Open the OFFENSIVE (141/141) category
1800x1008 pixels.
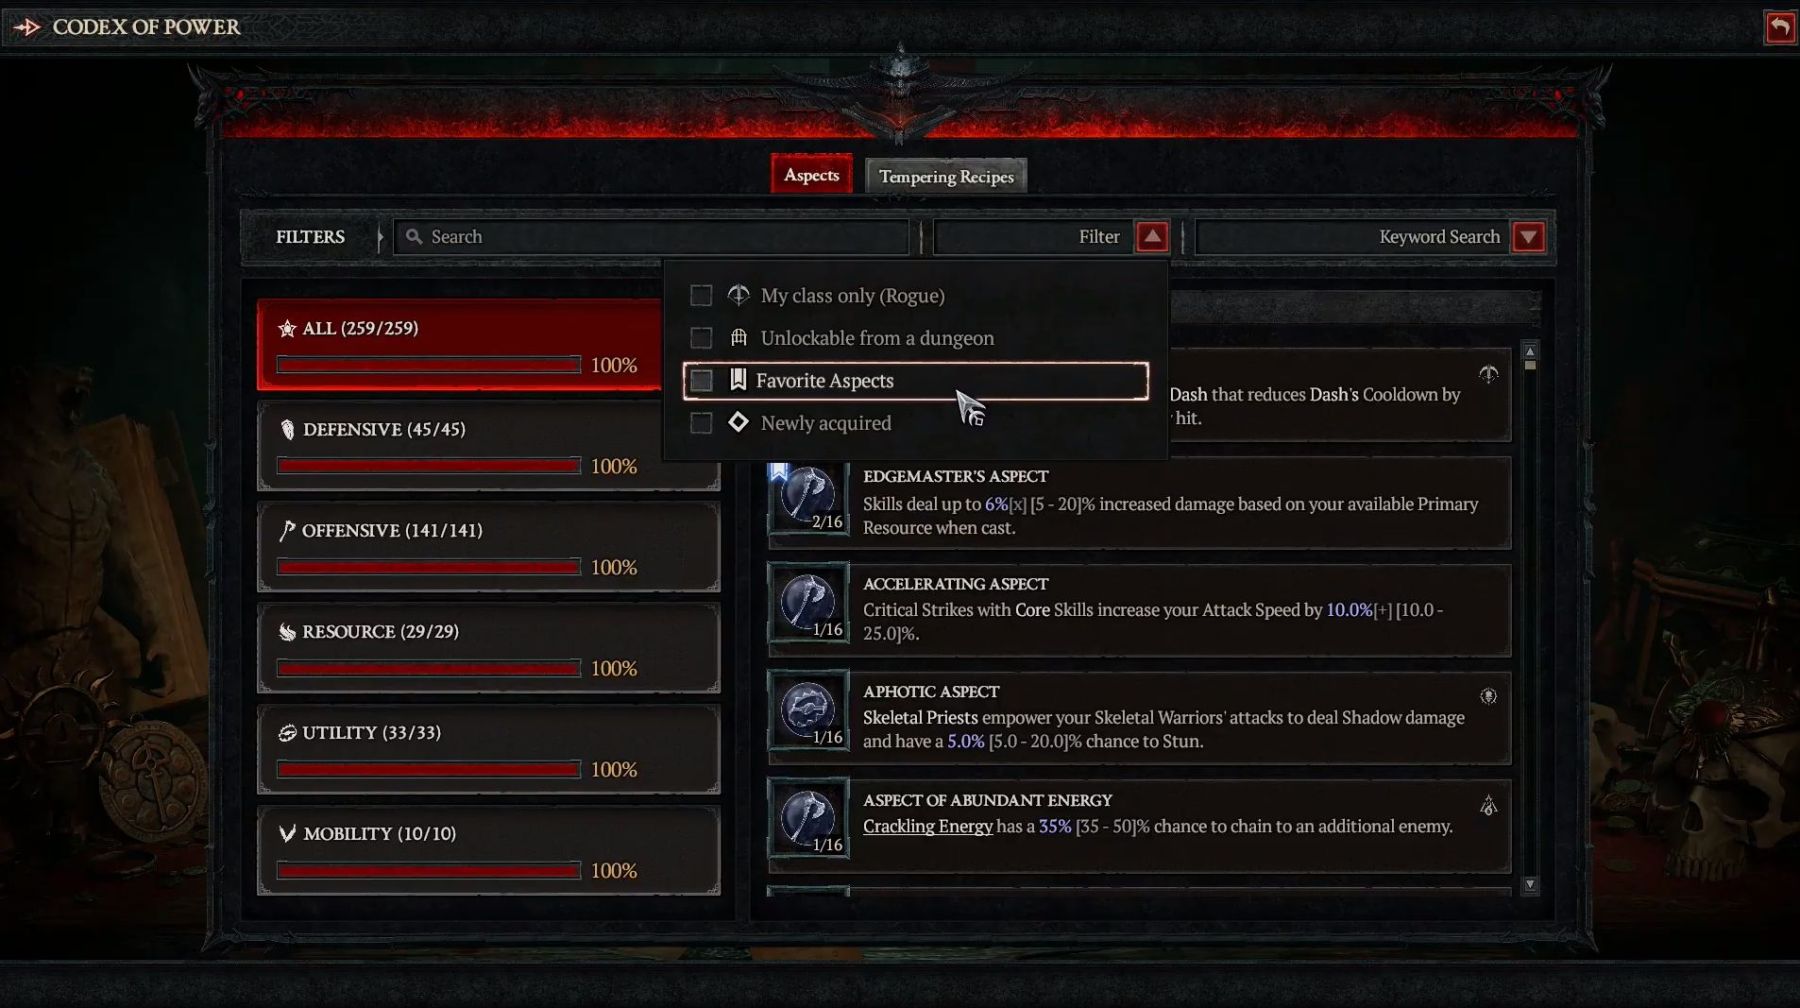point(488,547)
